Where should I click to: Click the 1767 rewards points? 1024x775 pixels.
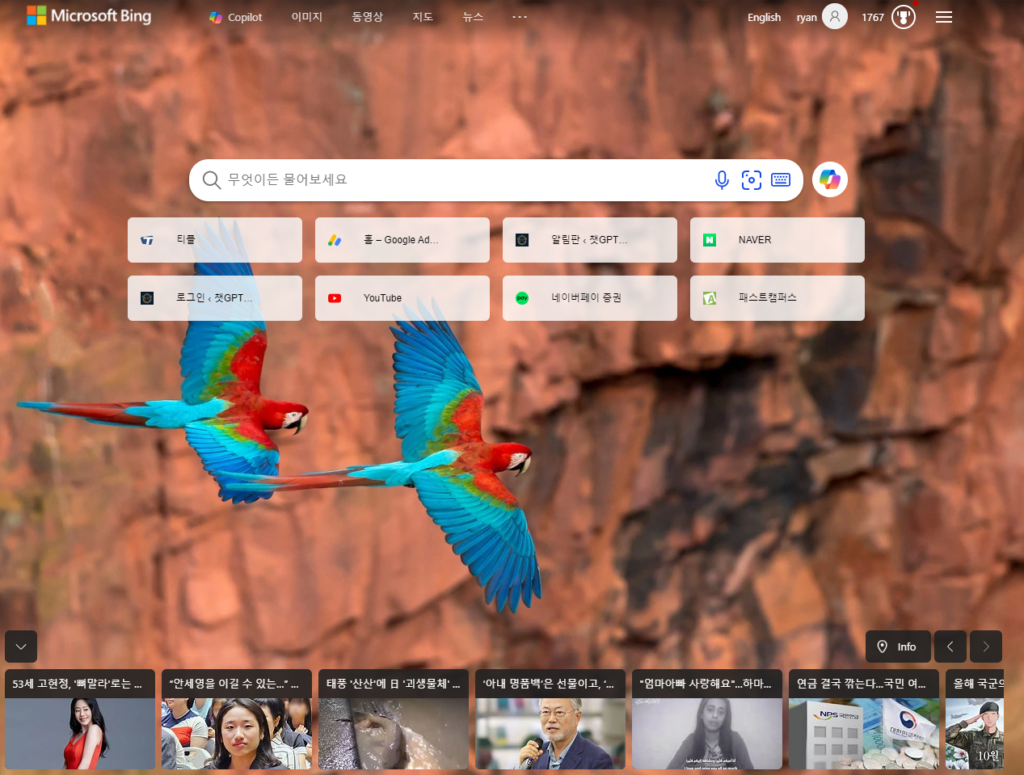click(x=872, y=17)
